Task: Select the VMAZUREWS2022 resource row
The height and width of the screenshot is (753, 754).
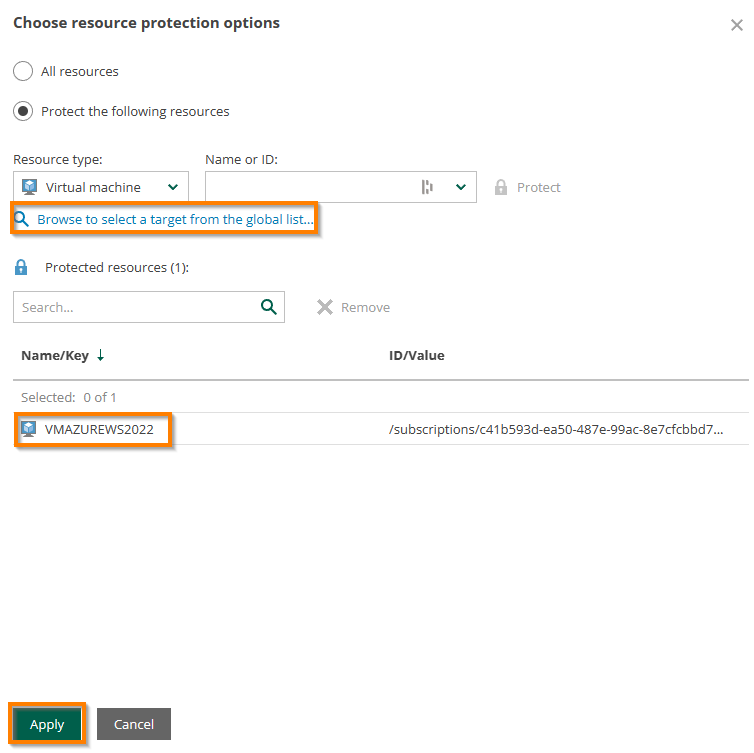Action: [99, 429]
